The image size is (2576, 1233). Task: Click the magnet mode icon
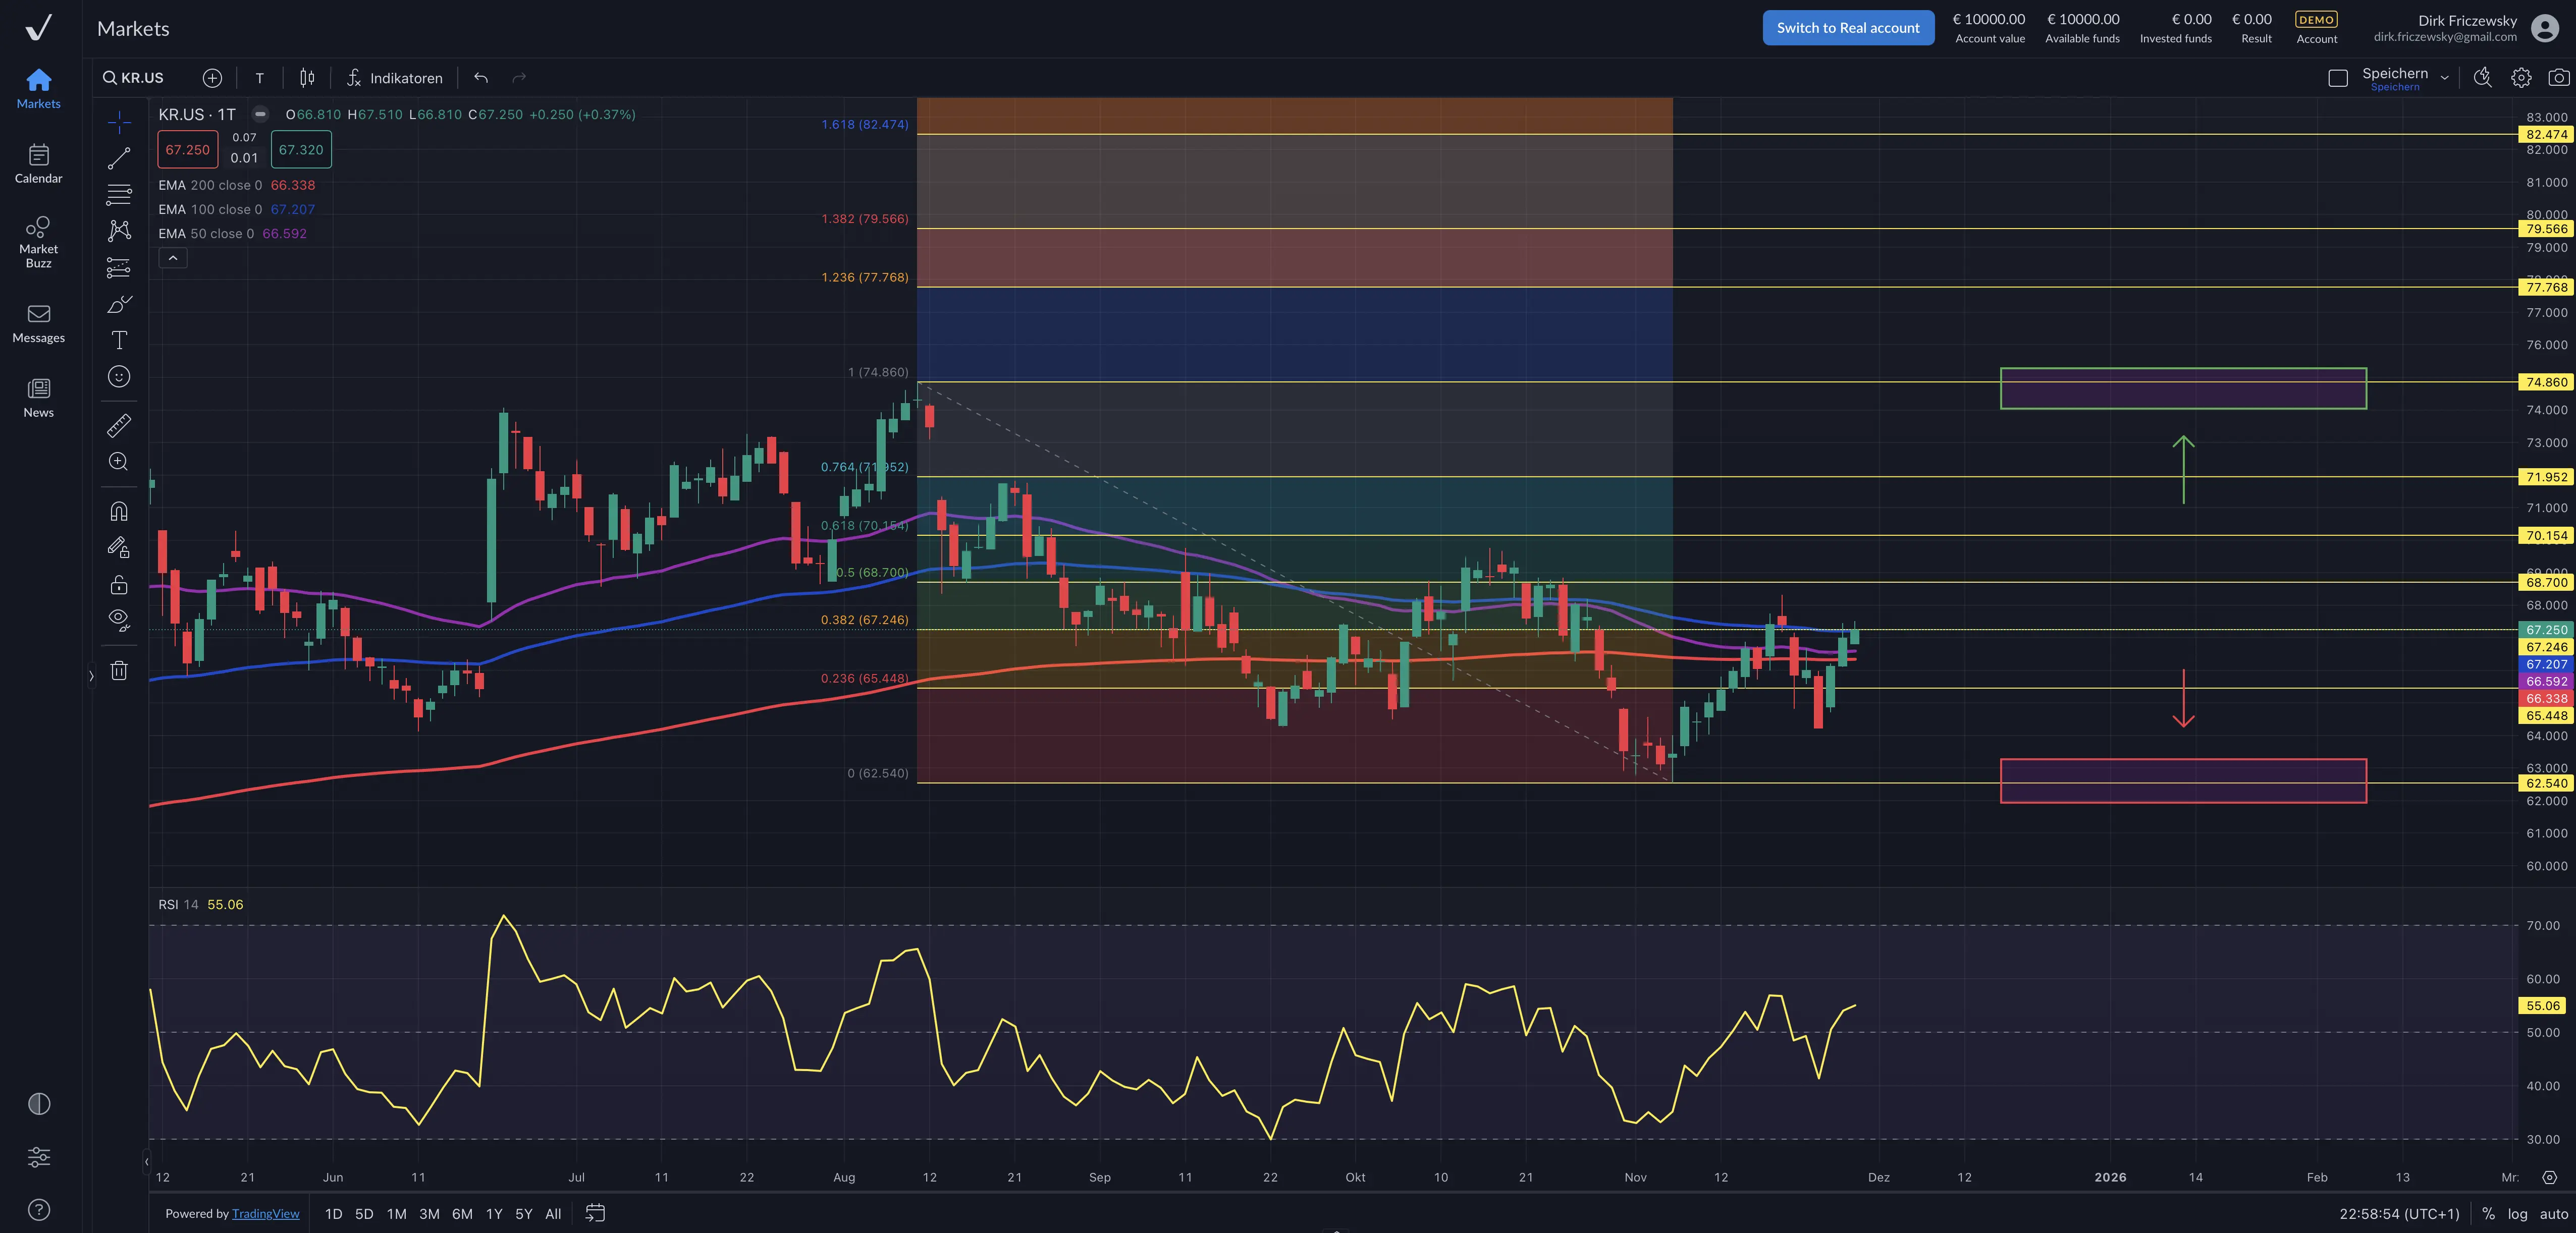coord(119,512)
